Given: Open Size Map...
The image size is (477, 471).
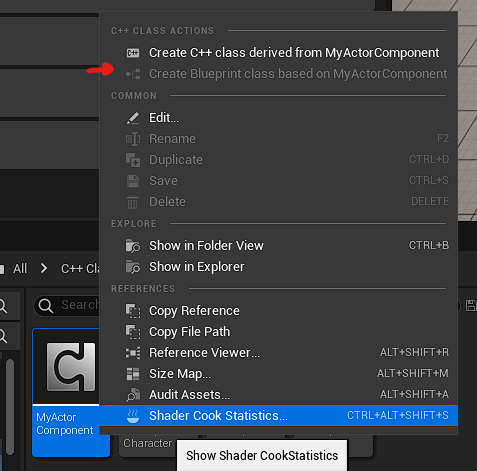Looking at the screenshot, I should point(279,374).
